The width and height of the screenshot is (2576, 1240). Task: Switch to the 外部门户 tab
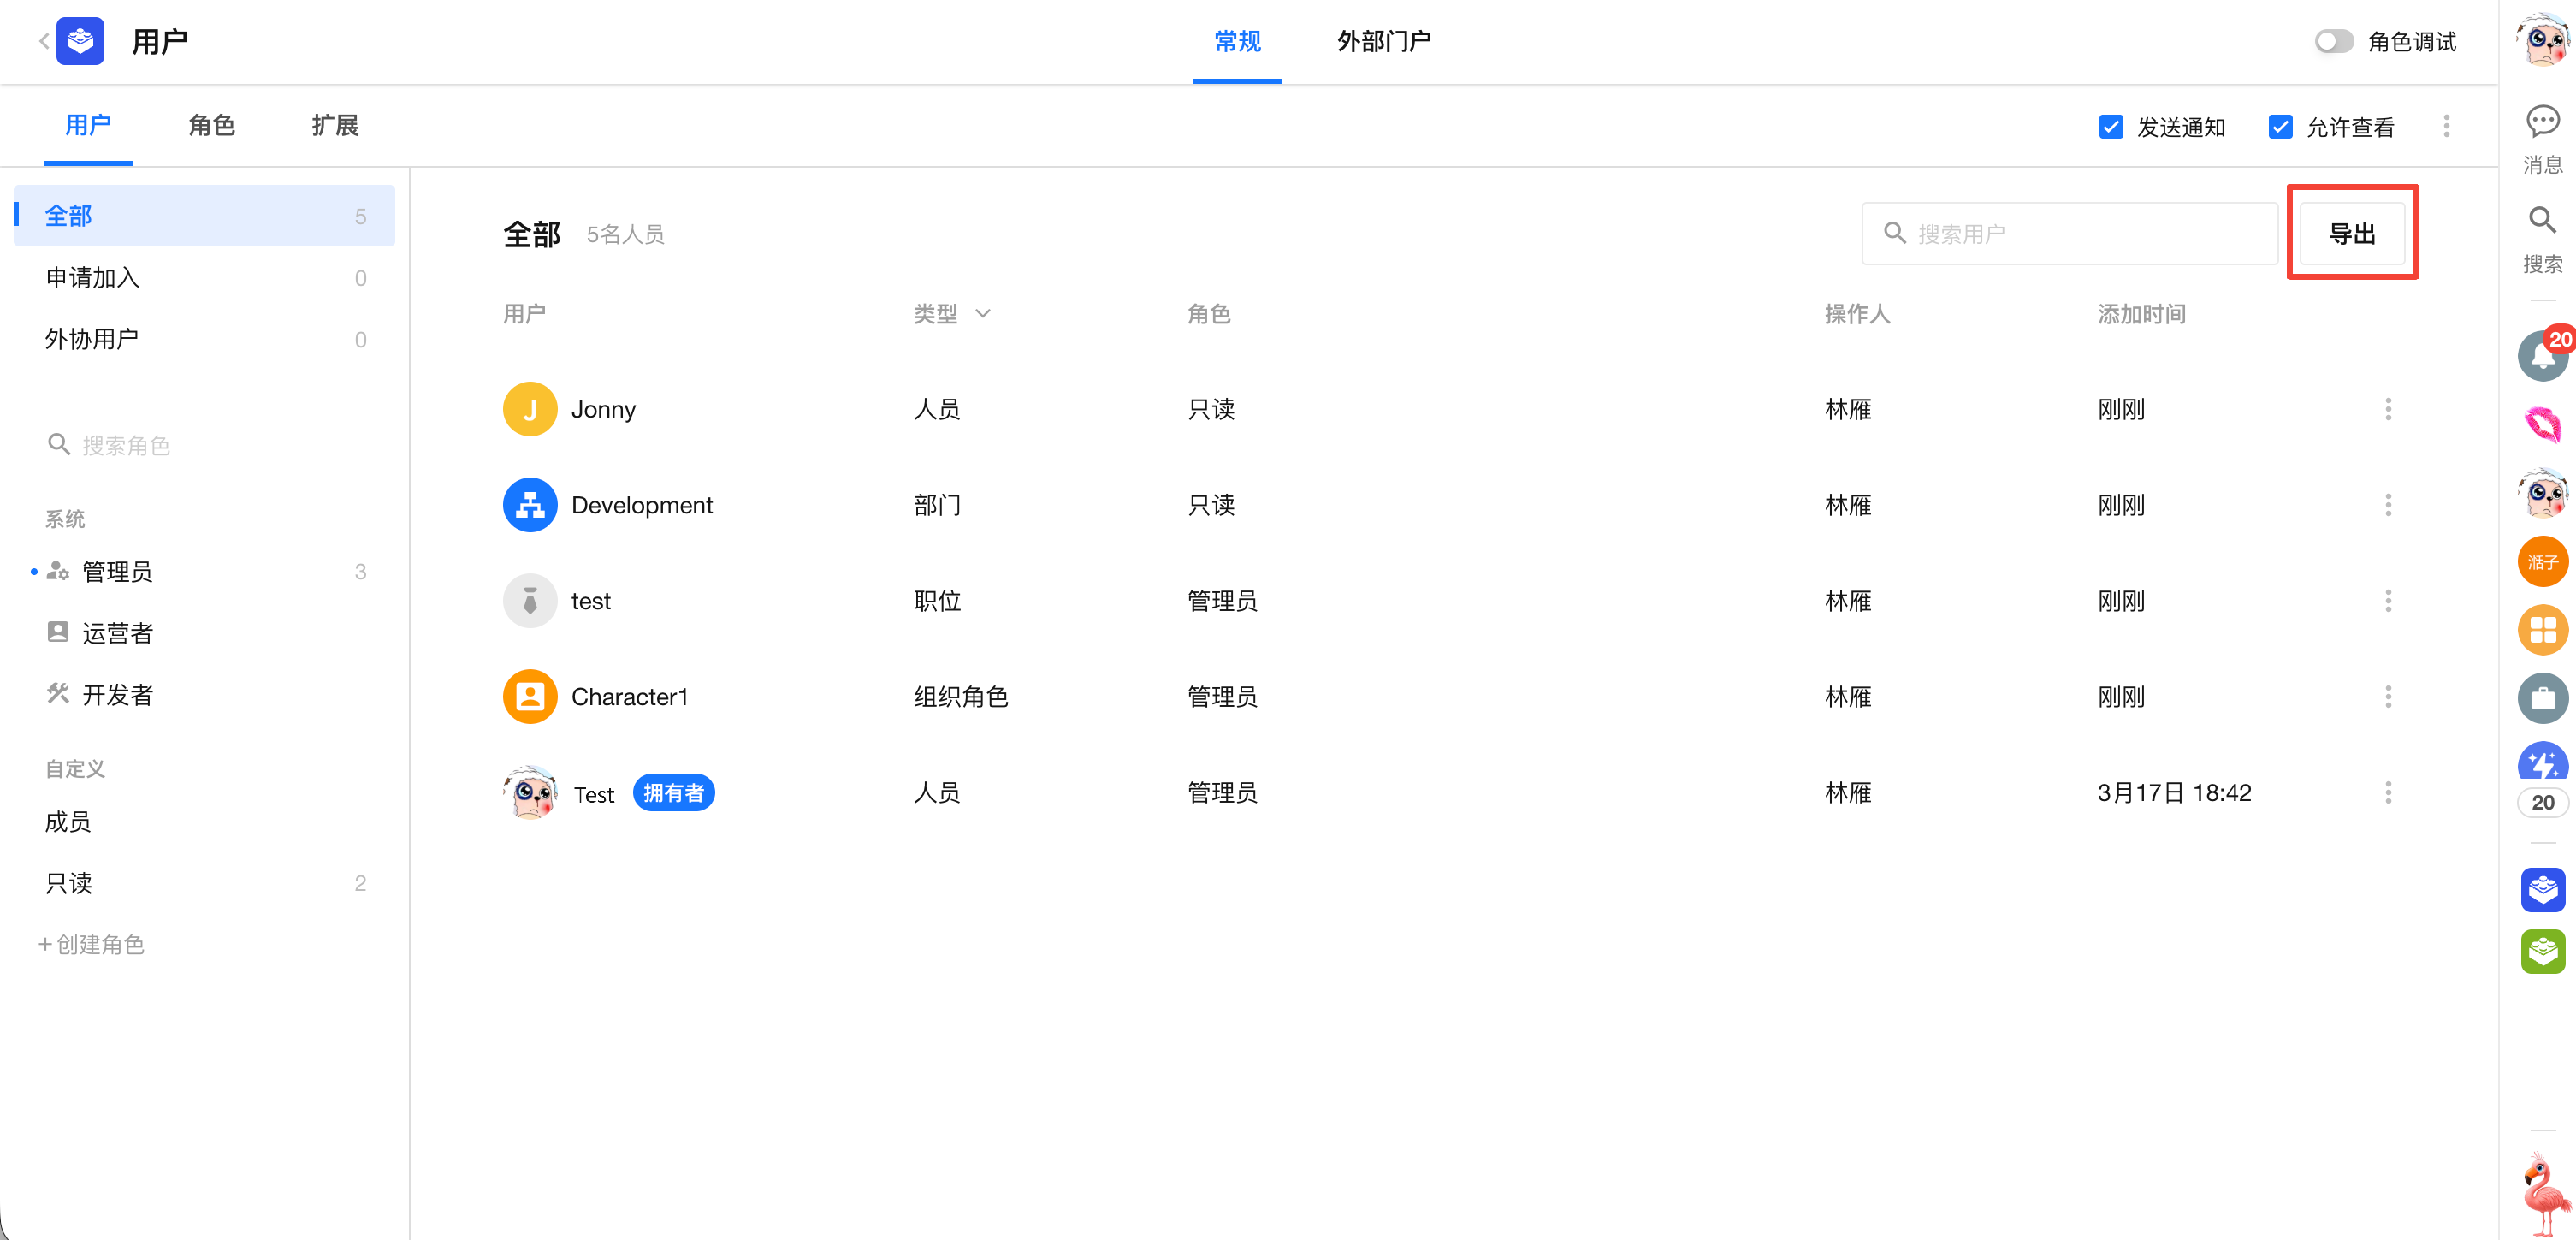(1384, 41)
